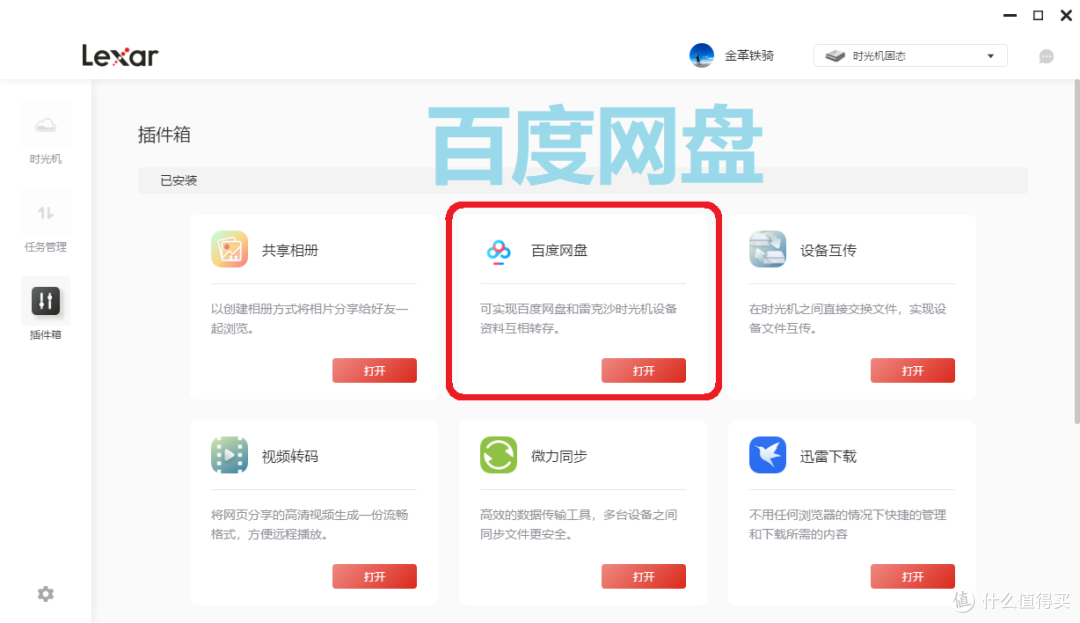The image size is (1080, 623).
Task: Open the message bubble icon
Action: point(1046,56)
